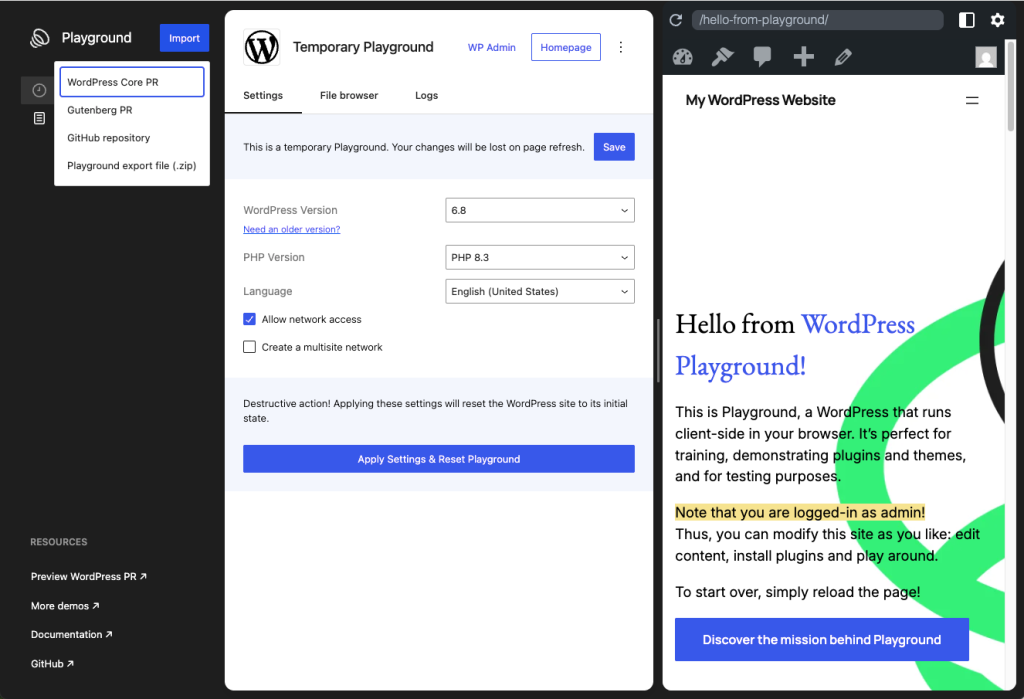Check Create a multisite network
Screen dimensions: 1024x699
(249, 347)
